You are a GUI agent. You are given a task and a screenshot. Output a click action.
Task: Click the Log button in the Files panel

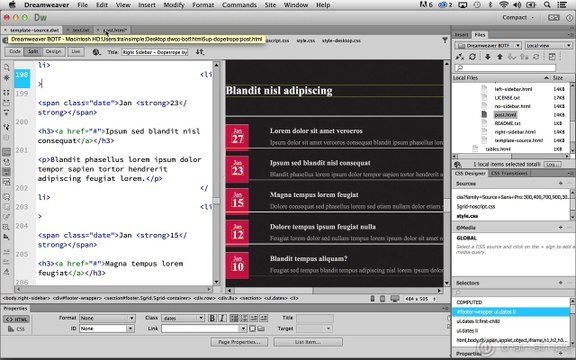pyautogui.click(x=552, y=164)
